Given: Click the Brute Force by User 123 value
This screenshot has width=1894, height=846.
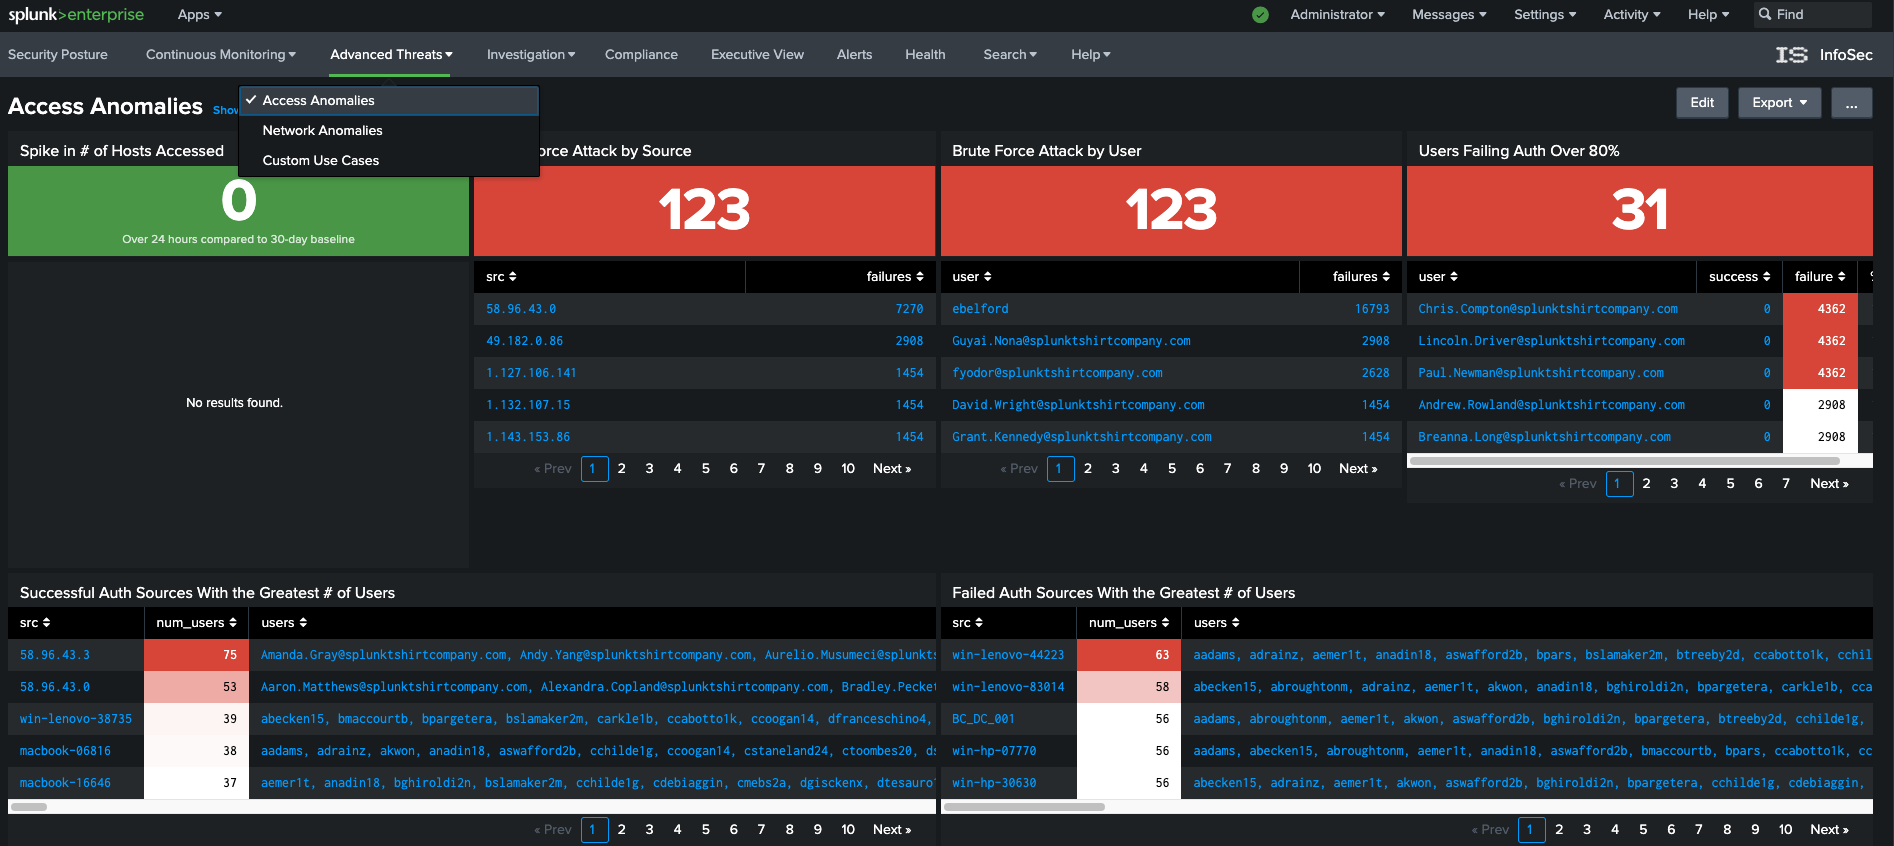Looking at the screenshot, I should (1171, 210).
